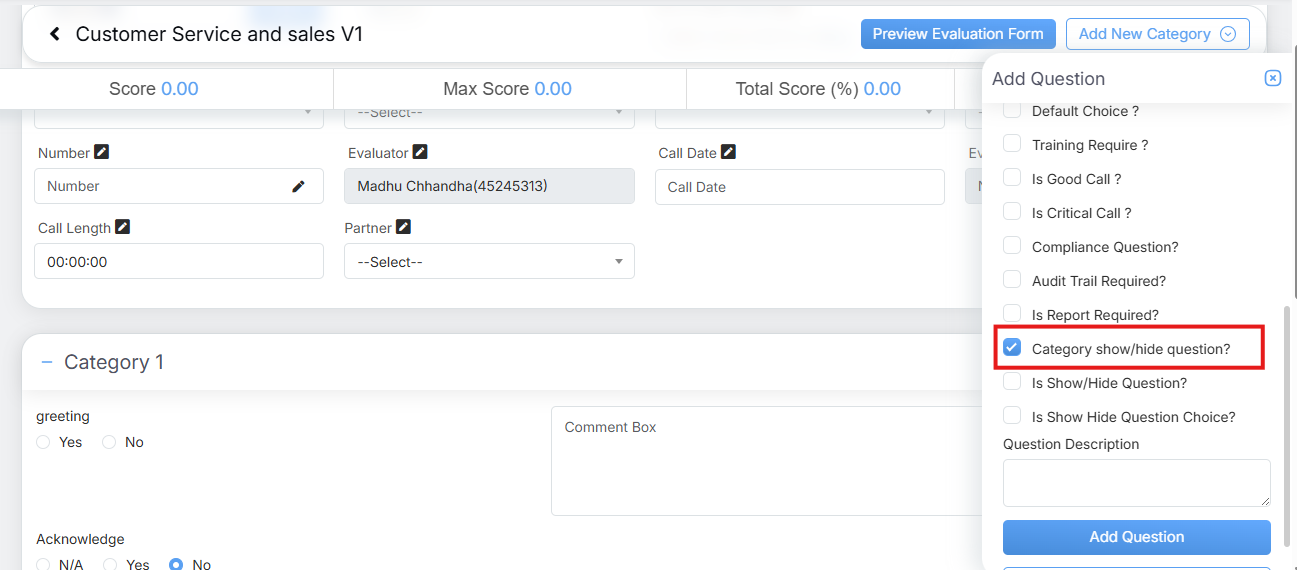The height and width of the screenshot is (570, 1297).
Task: Check the Compliance Question checkbox
Action: [1012, 246]
